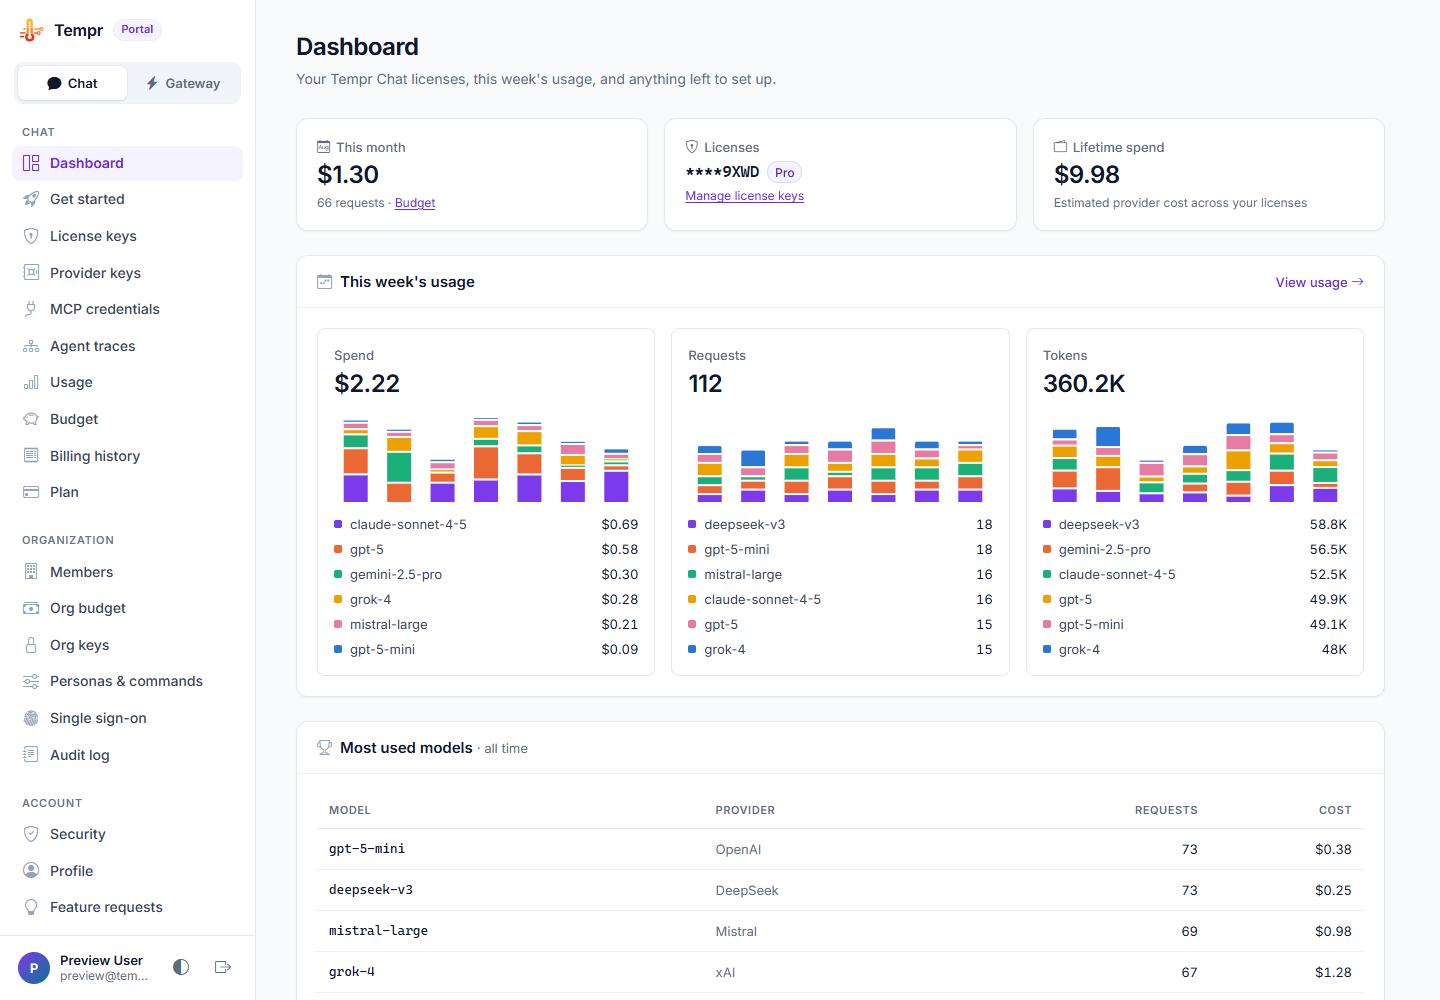This screenshot has height=1000, width=1440.
Task: Click the Requests total 112
Action: (x=705, y=384)
